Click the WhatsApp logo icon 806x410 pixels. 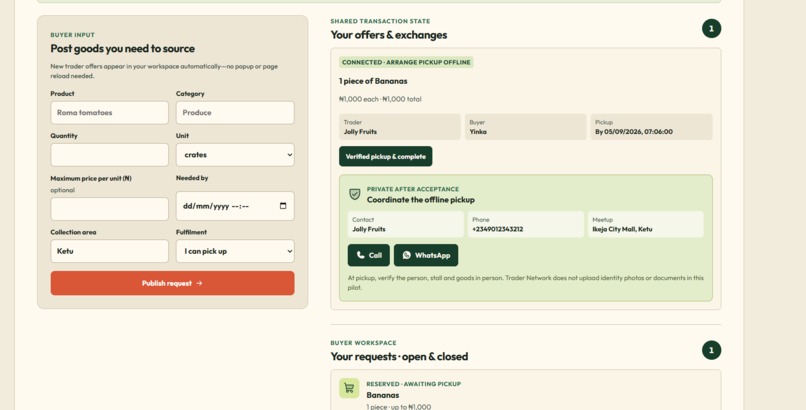point(407,255)
